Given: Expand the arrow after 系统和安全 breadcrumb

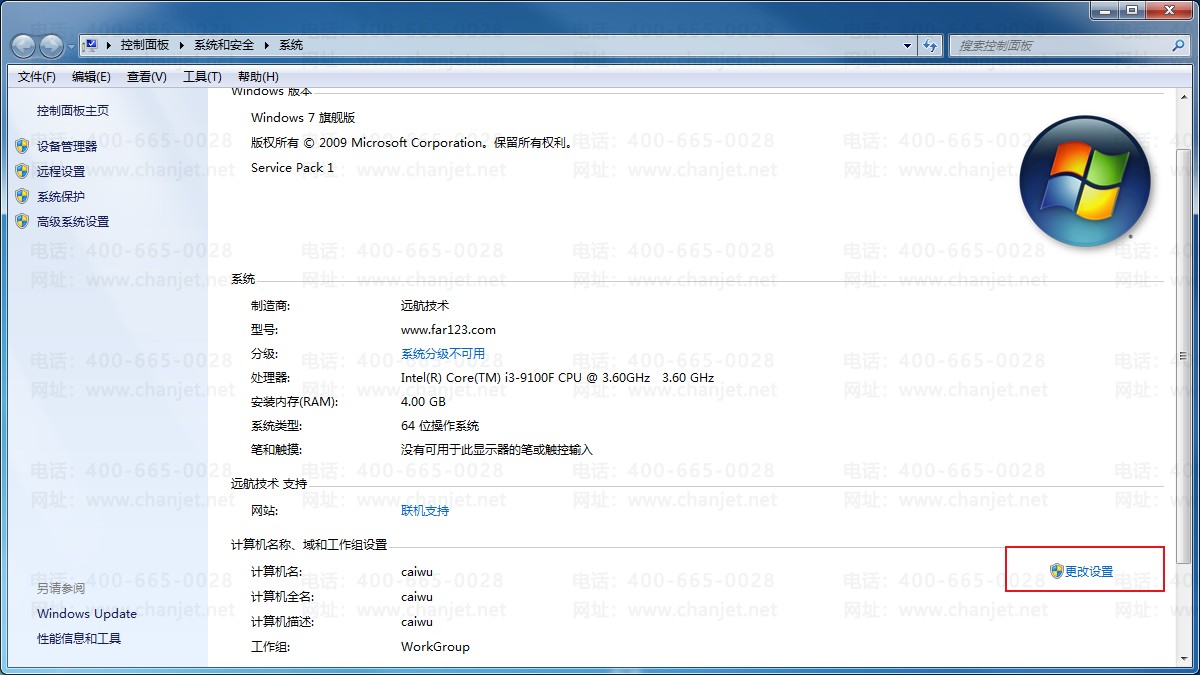Looking at the screenshot, I should 267,45.
